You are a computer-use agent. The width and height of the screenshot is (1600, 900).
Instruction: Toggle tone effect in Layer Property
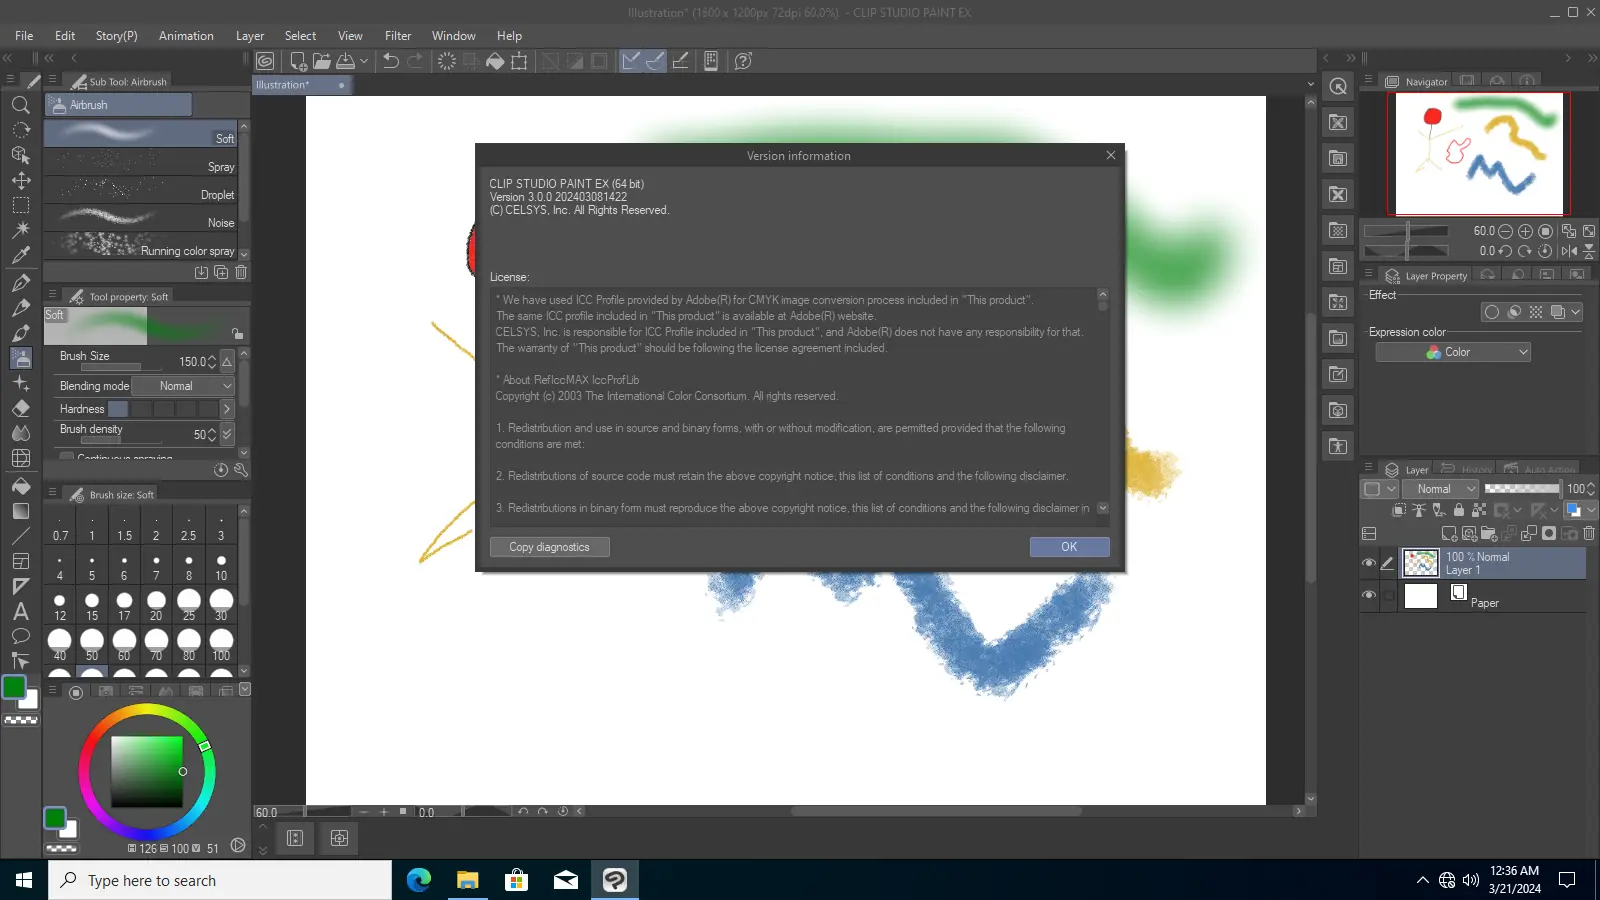(x=1536, y=312)
